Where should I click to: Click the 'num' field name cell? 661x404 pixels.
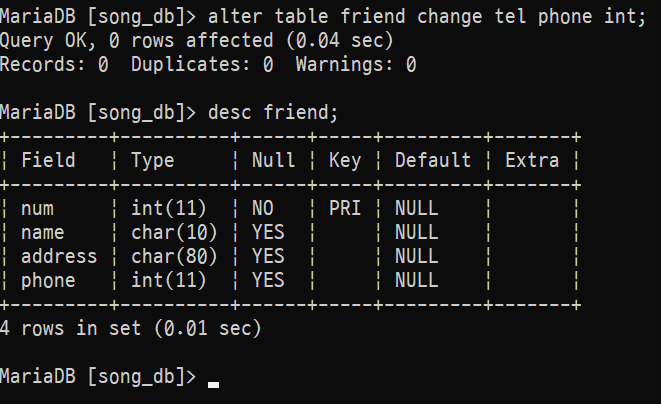[x=38, y=209]
